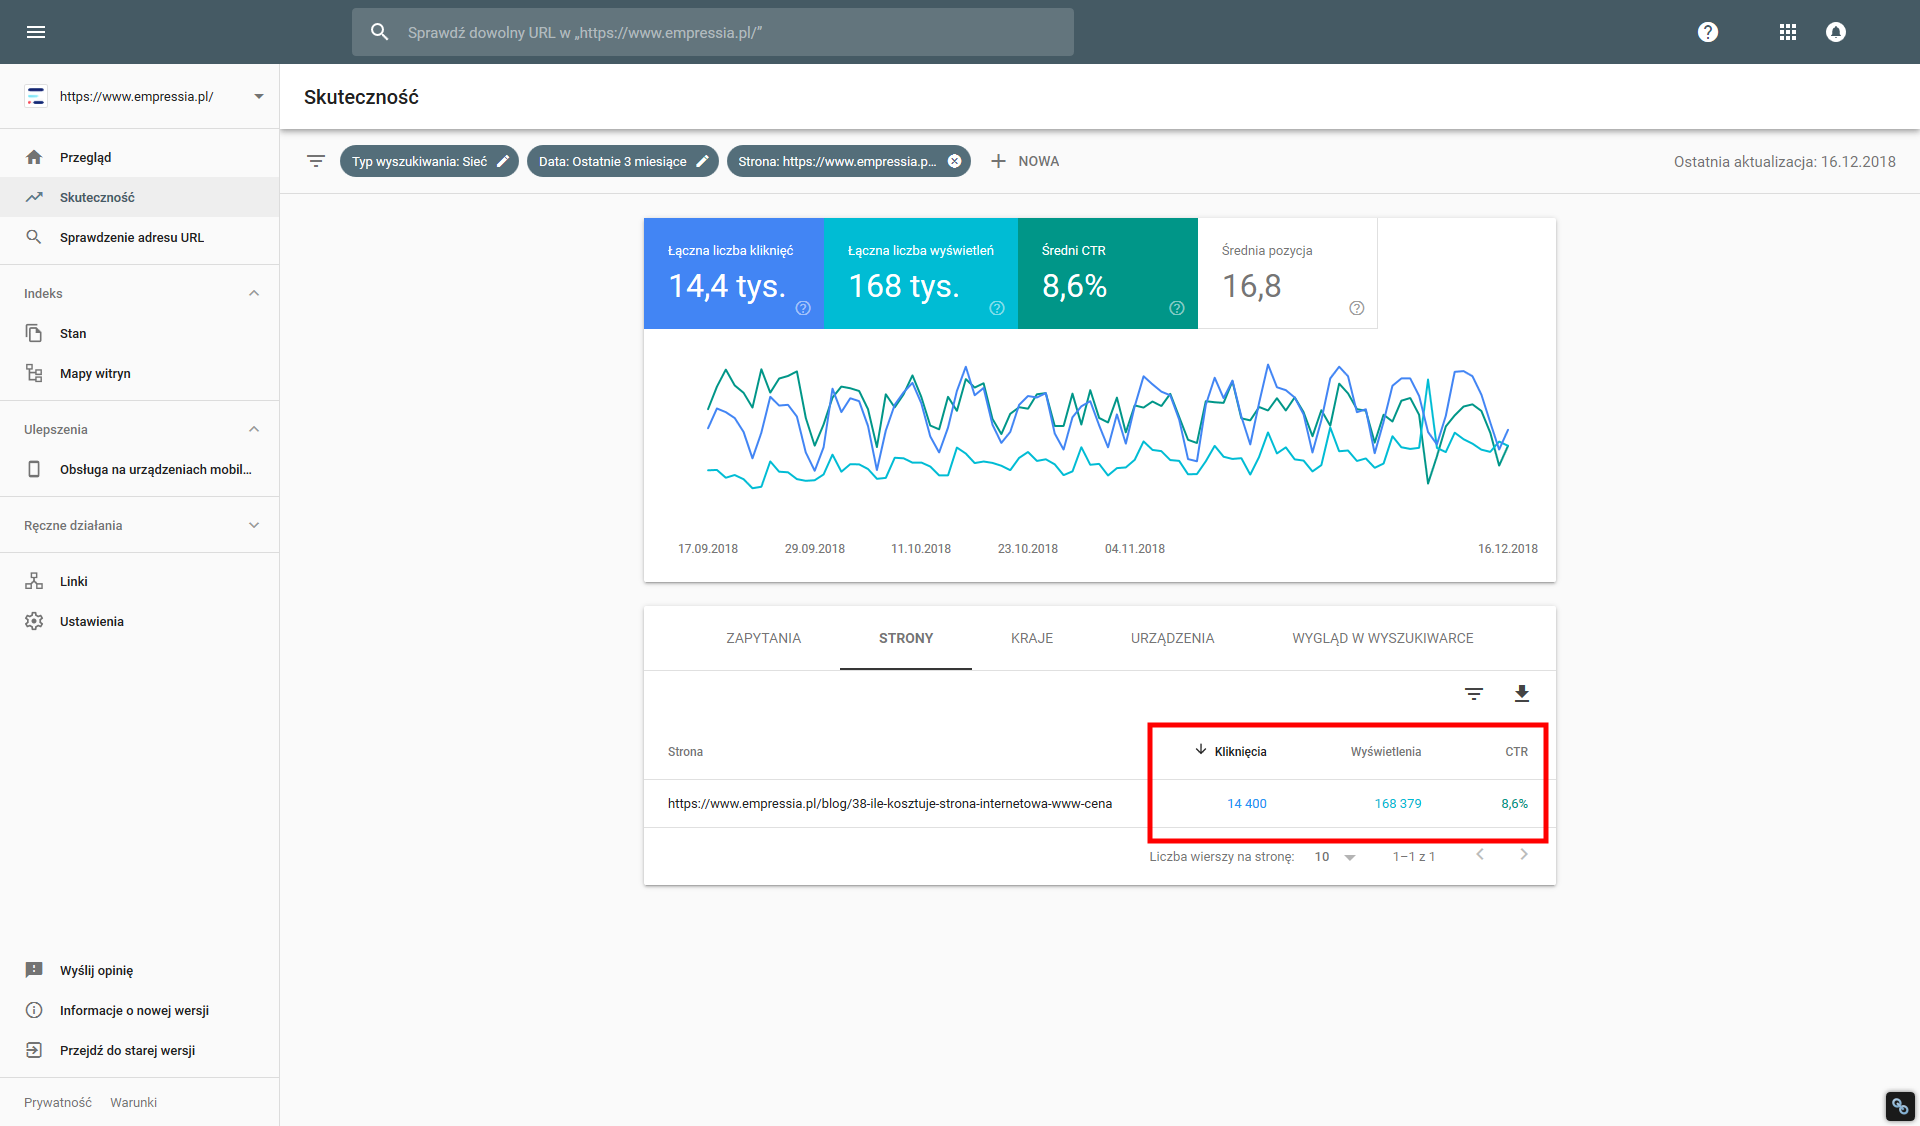The width and height of the screenshot is (1920, 1126).
Task: Switch to the KRAJE tab
Action: tap(1032, 638)
